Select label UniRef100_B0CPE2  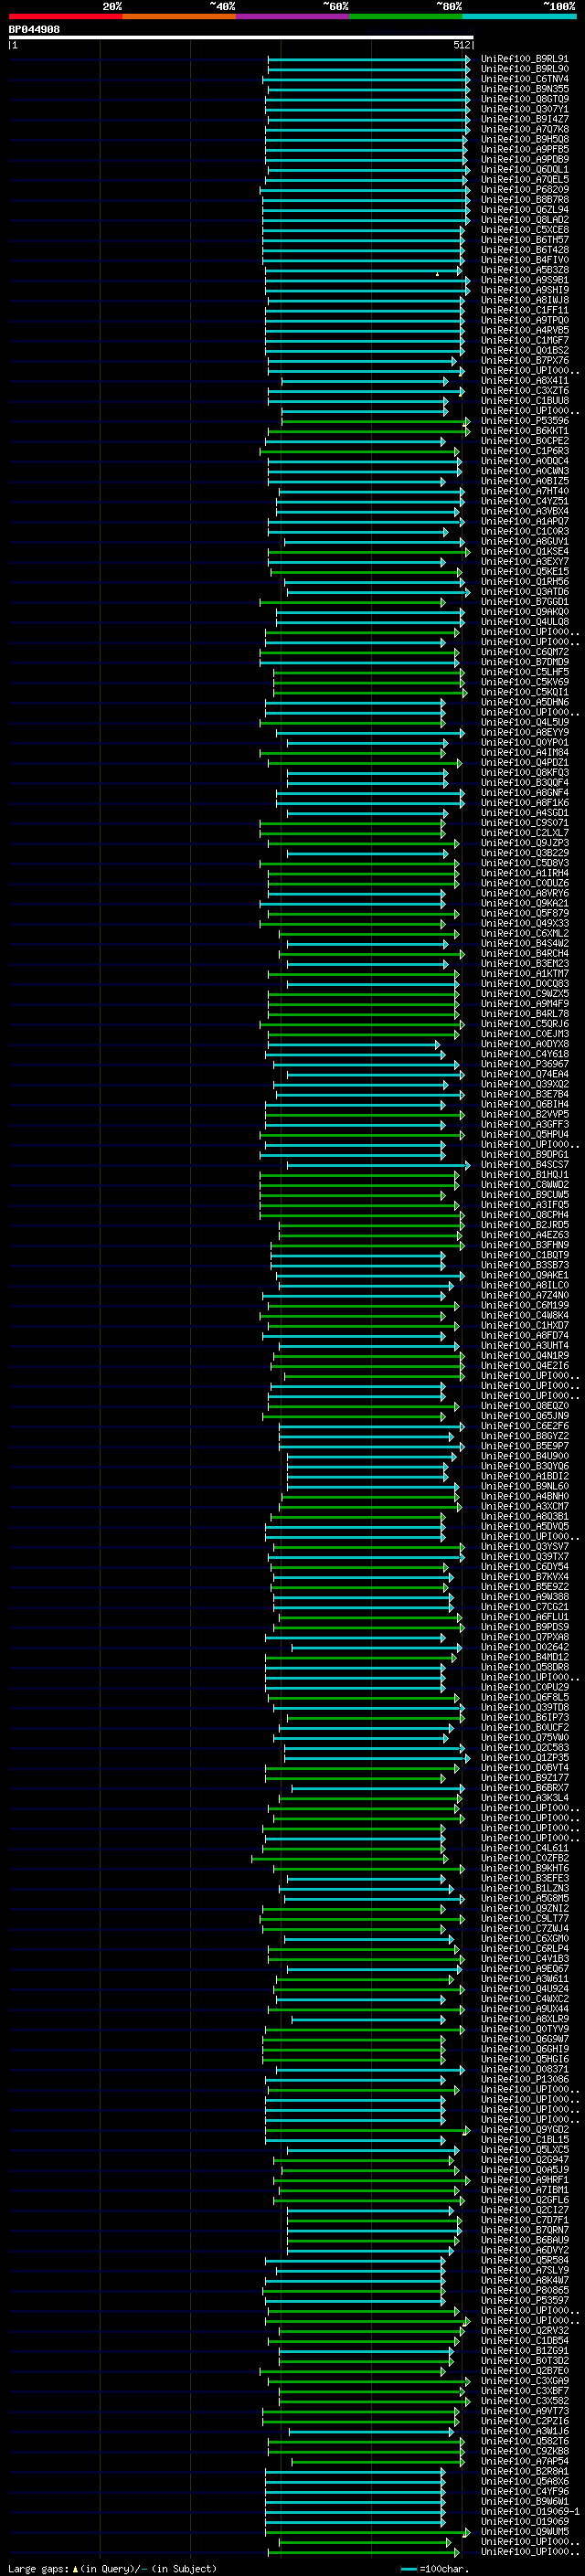pos(525,441)
